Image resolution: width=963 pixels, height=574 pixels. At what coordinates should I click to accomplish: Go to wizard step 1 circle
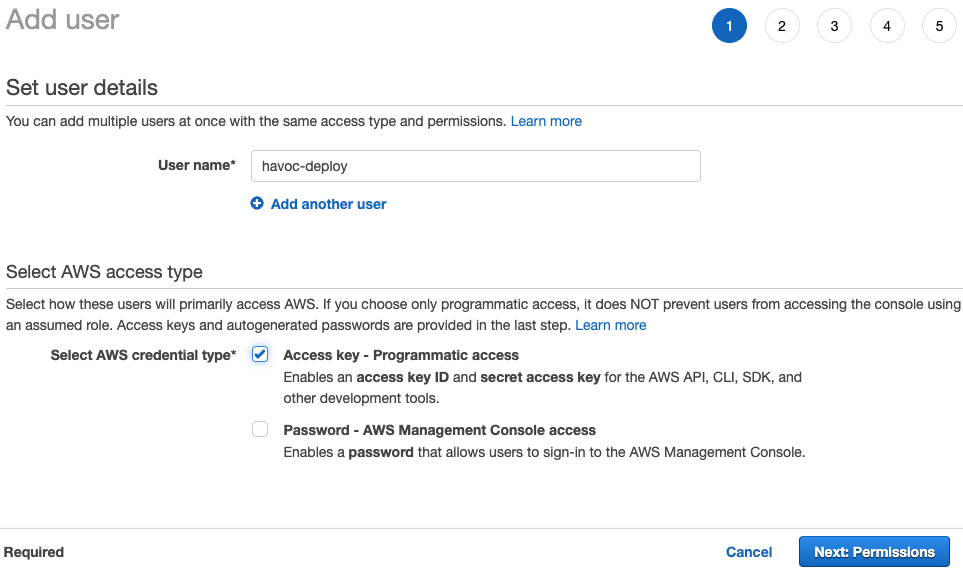click(729, 26)
